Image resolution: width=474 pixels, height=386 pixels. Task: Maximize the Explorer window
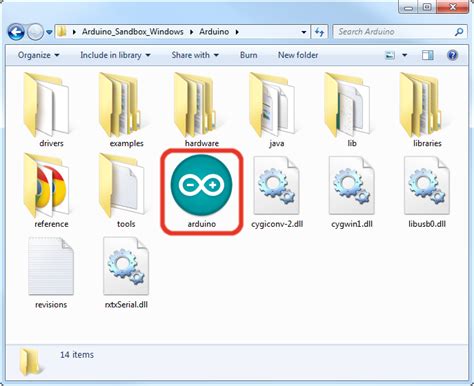(x=428, y=7)
